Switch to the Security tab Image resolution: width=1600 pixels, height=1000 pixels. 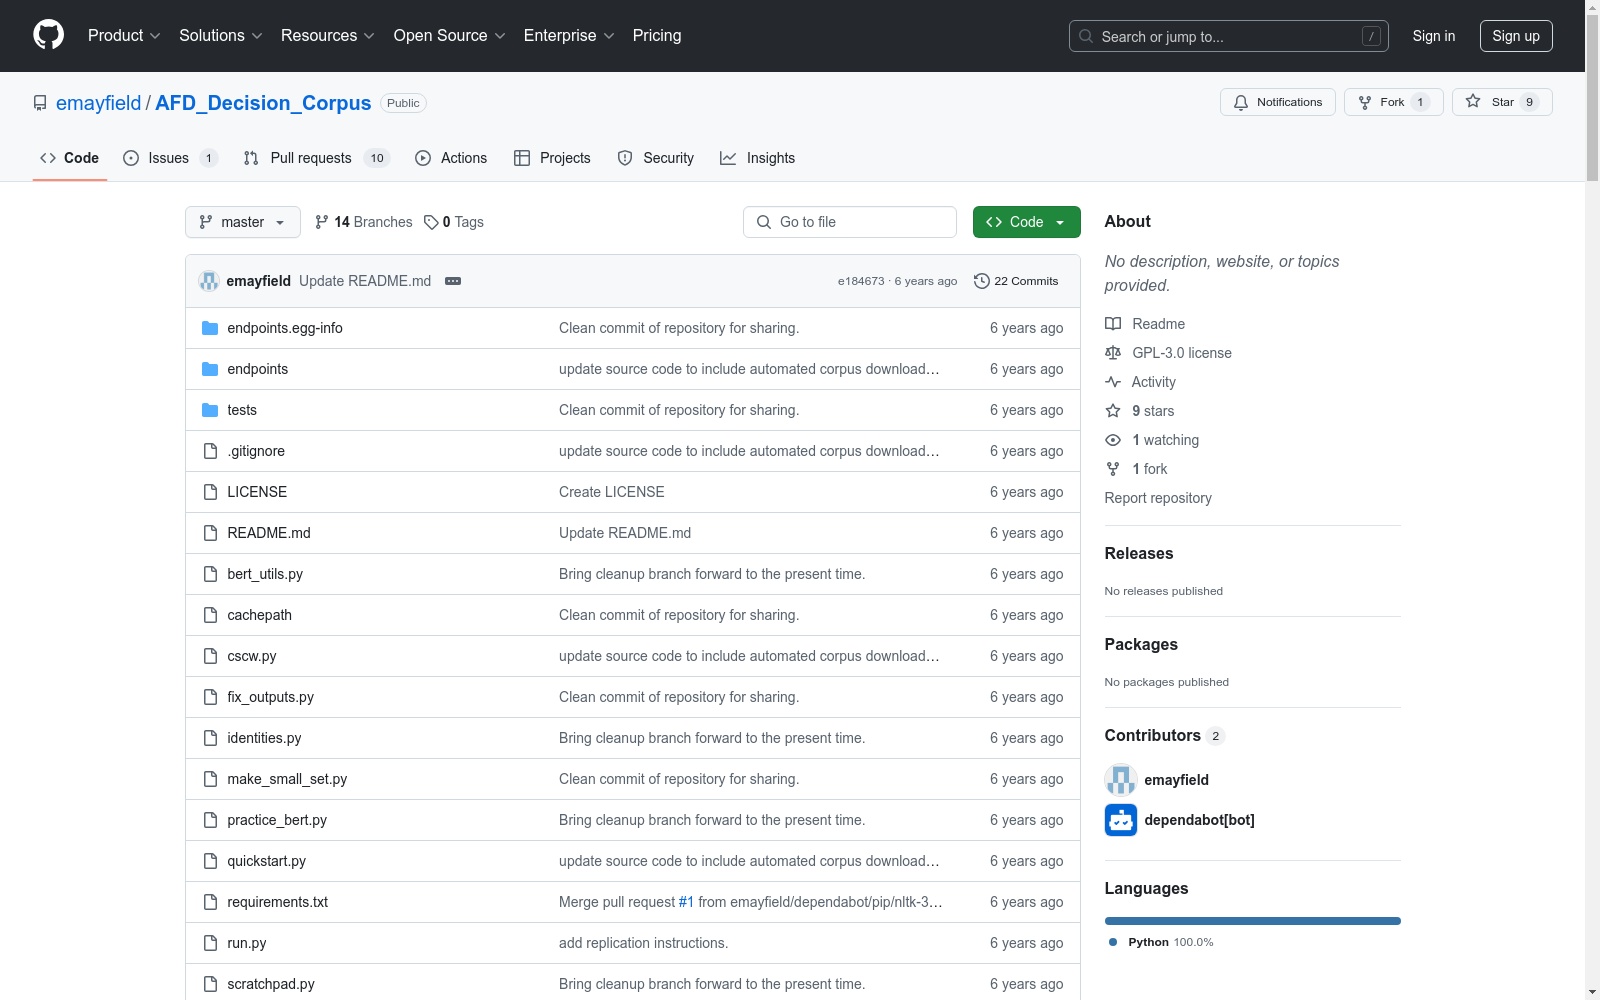click(x=656, y=158)
